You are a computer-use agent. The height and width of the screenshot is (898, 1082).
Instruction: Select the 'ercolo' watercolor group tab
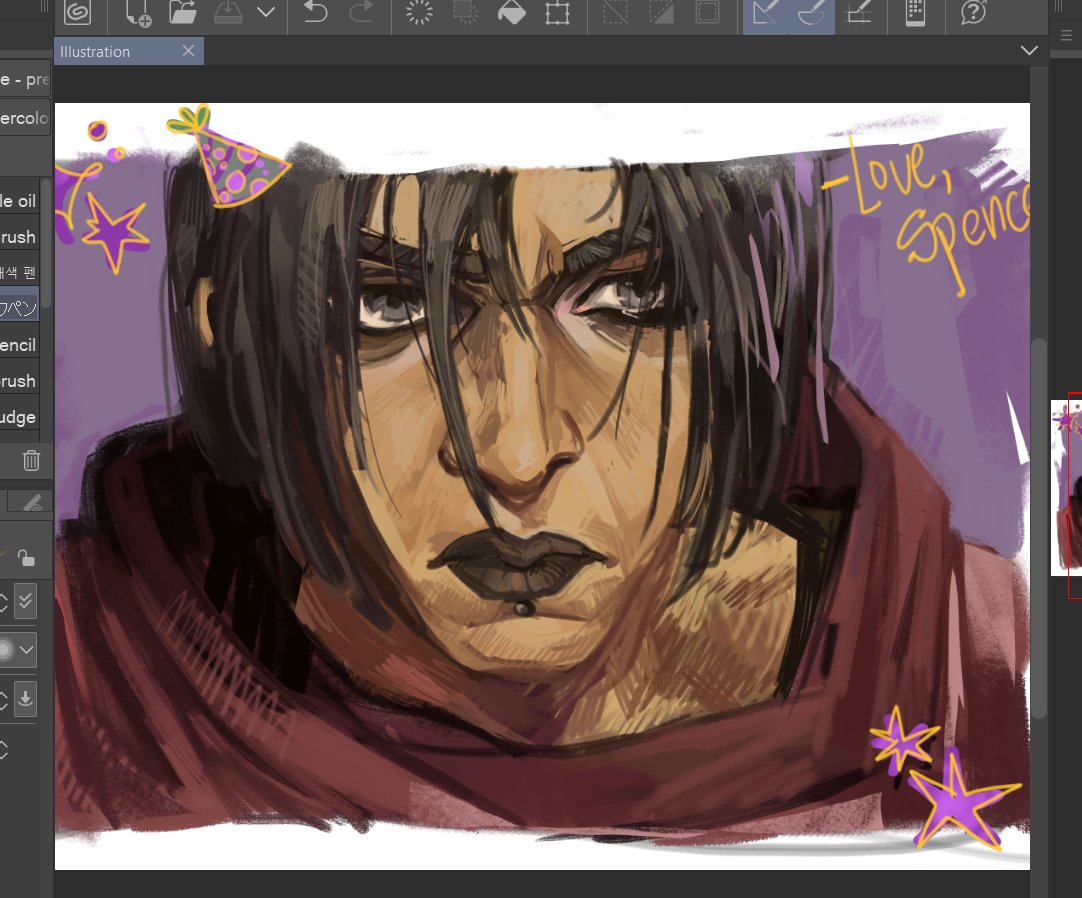point(25,118)
